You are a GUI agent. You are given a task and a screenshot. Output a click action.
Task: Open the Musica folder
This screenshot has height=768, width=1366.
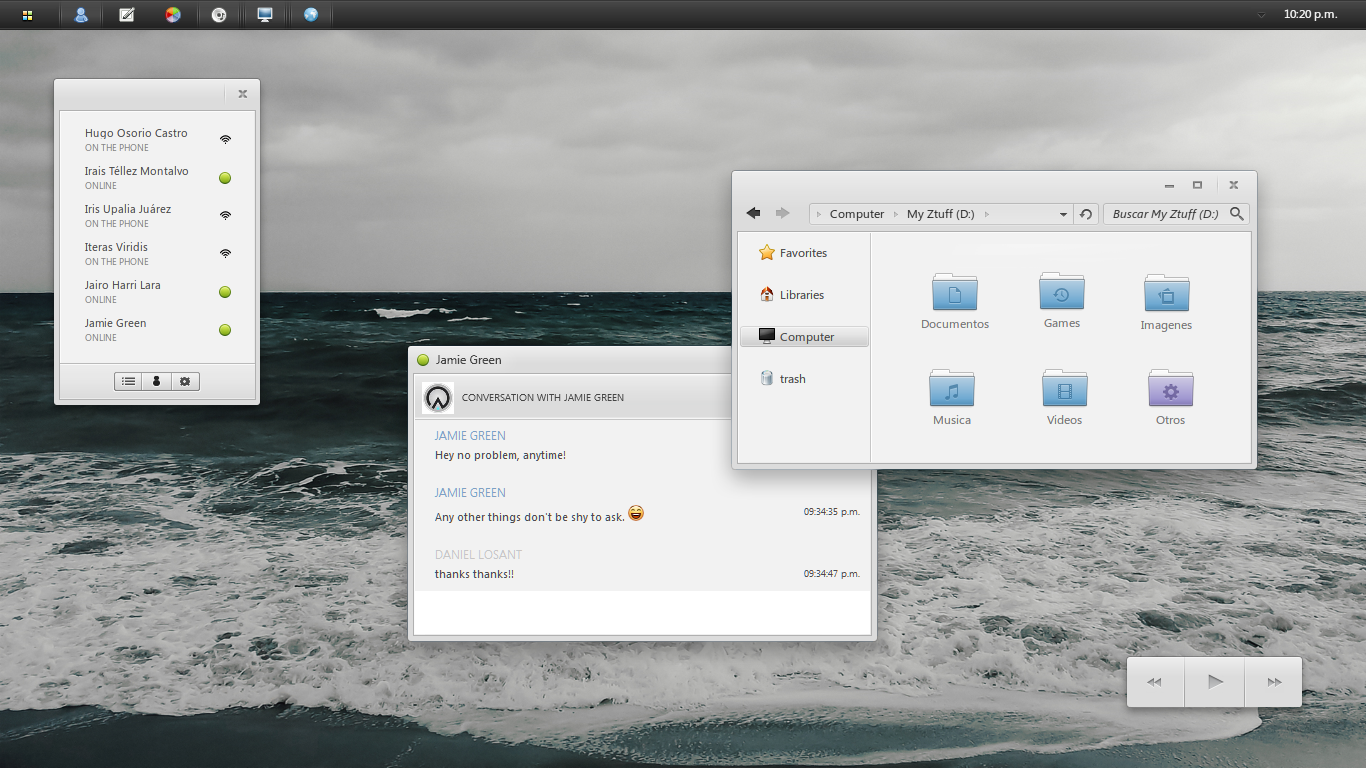pos(952,397)
